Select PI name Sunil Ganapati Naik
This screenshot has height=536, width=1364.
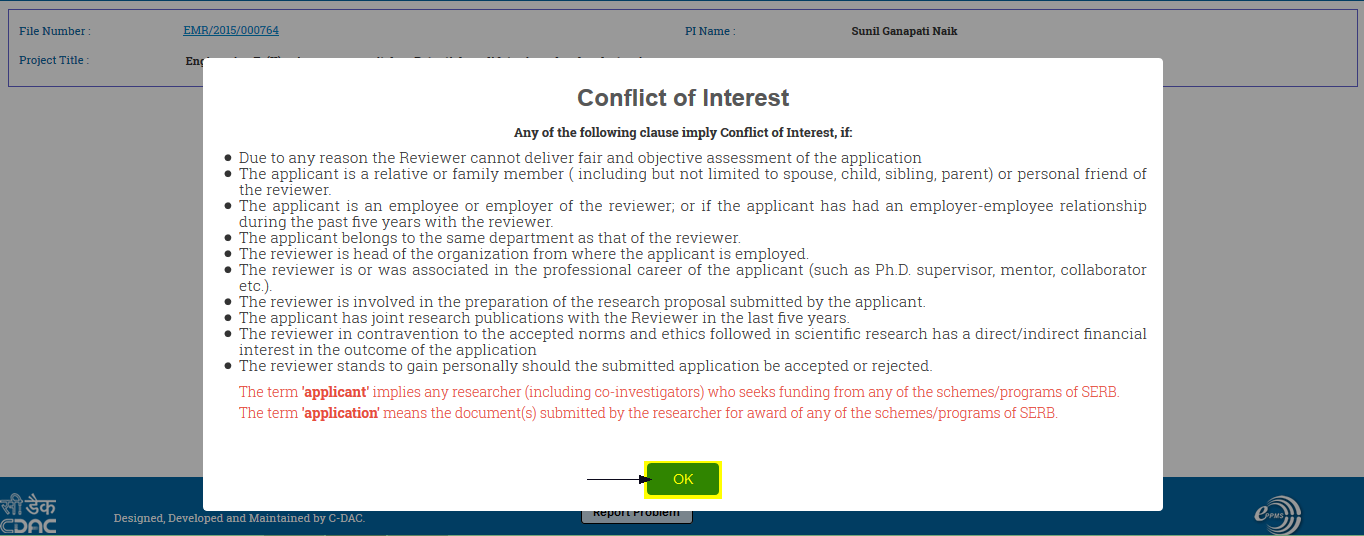click(904, 31)
